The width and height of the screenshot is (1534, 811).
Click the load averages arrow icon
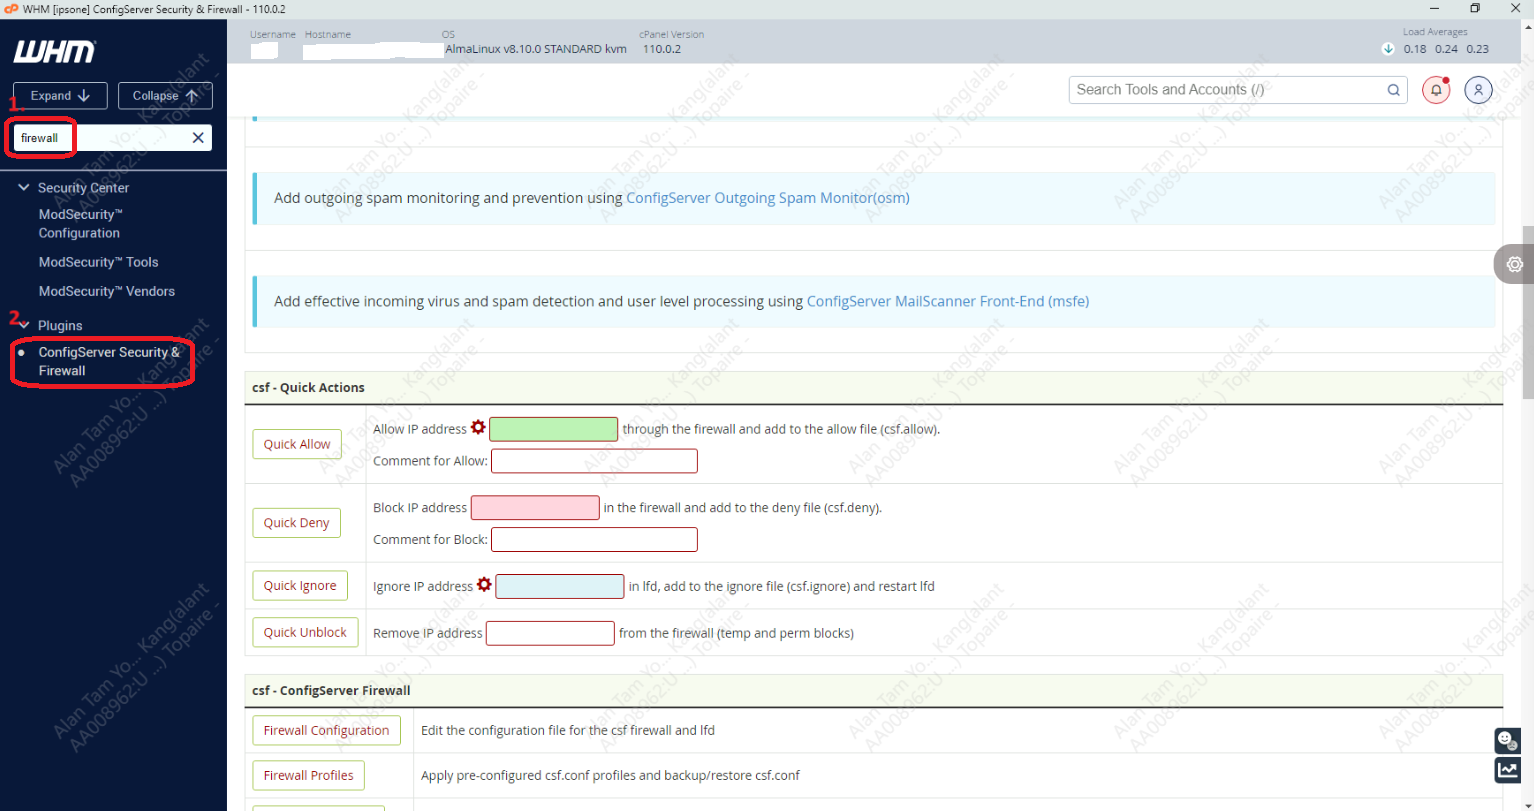[1388, 49]
